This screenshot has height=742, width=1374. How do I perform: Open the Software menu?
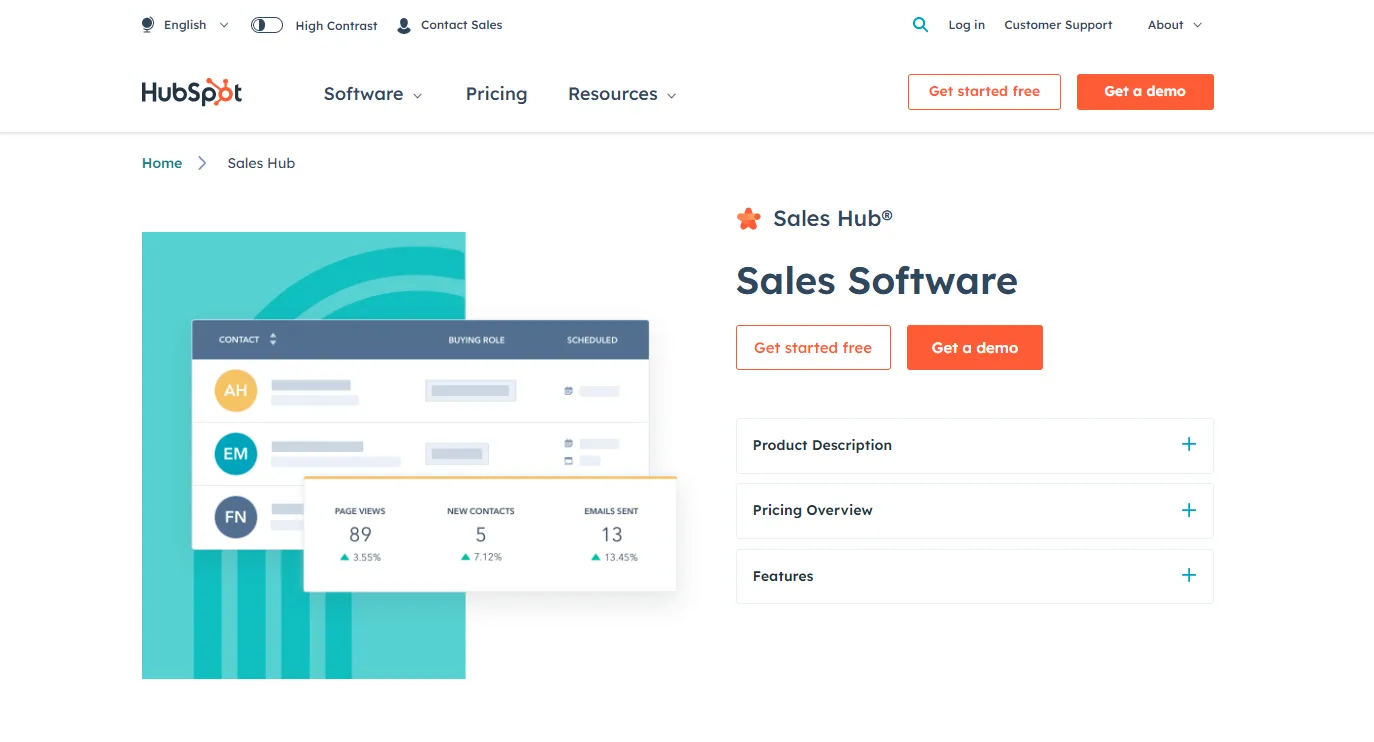[x=373, y=94]
